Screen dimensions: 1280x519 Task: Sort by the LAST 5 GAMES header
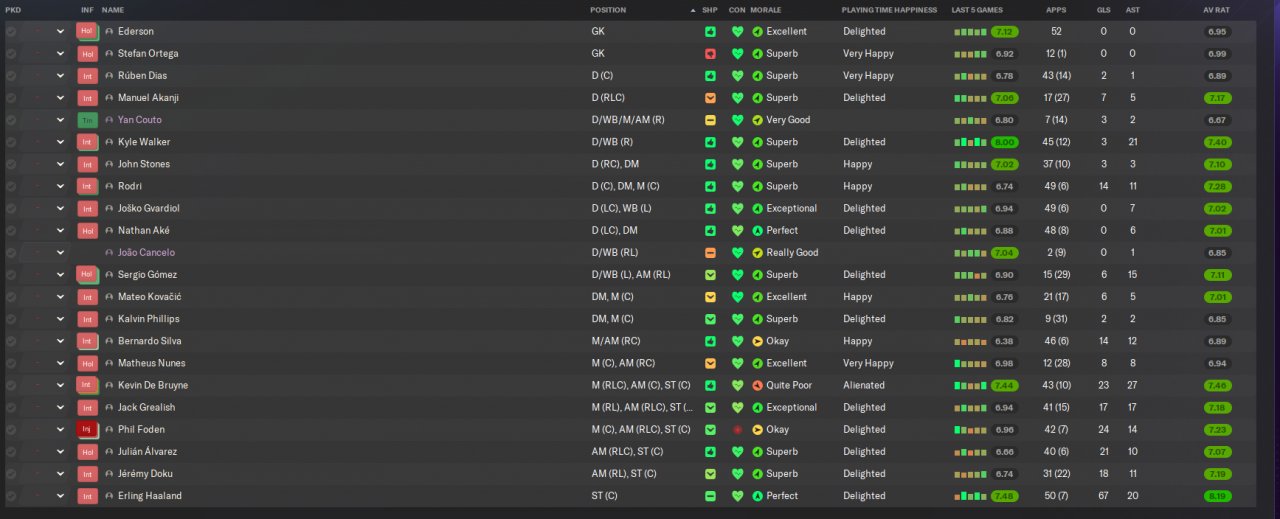[x=977, y=10]
